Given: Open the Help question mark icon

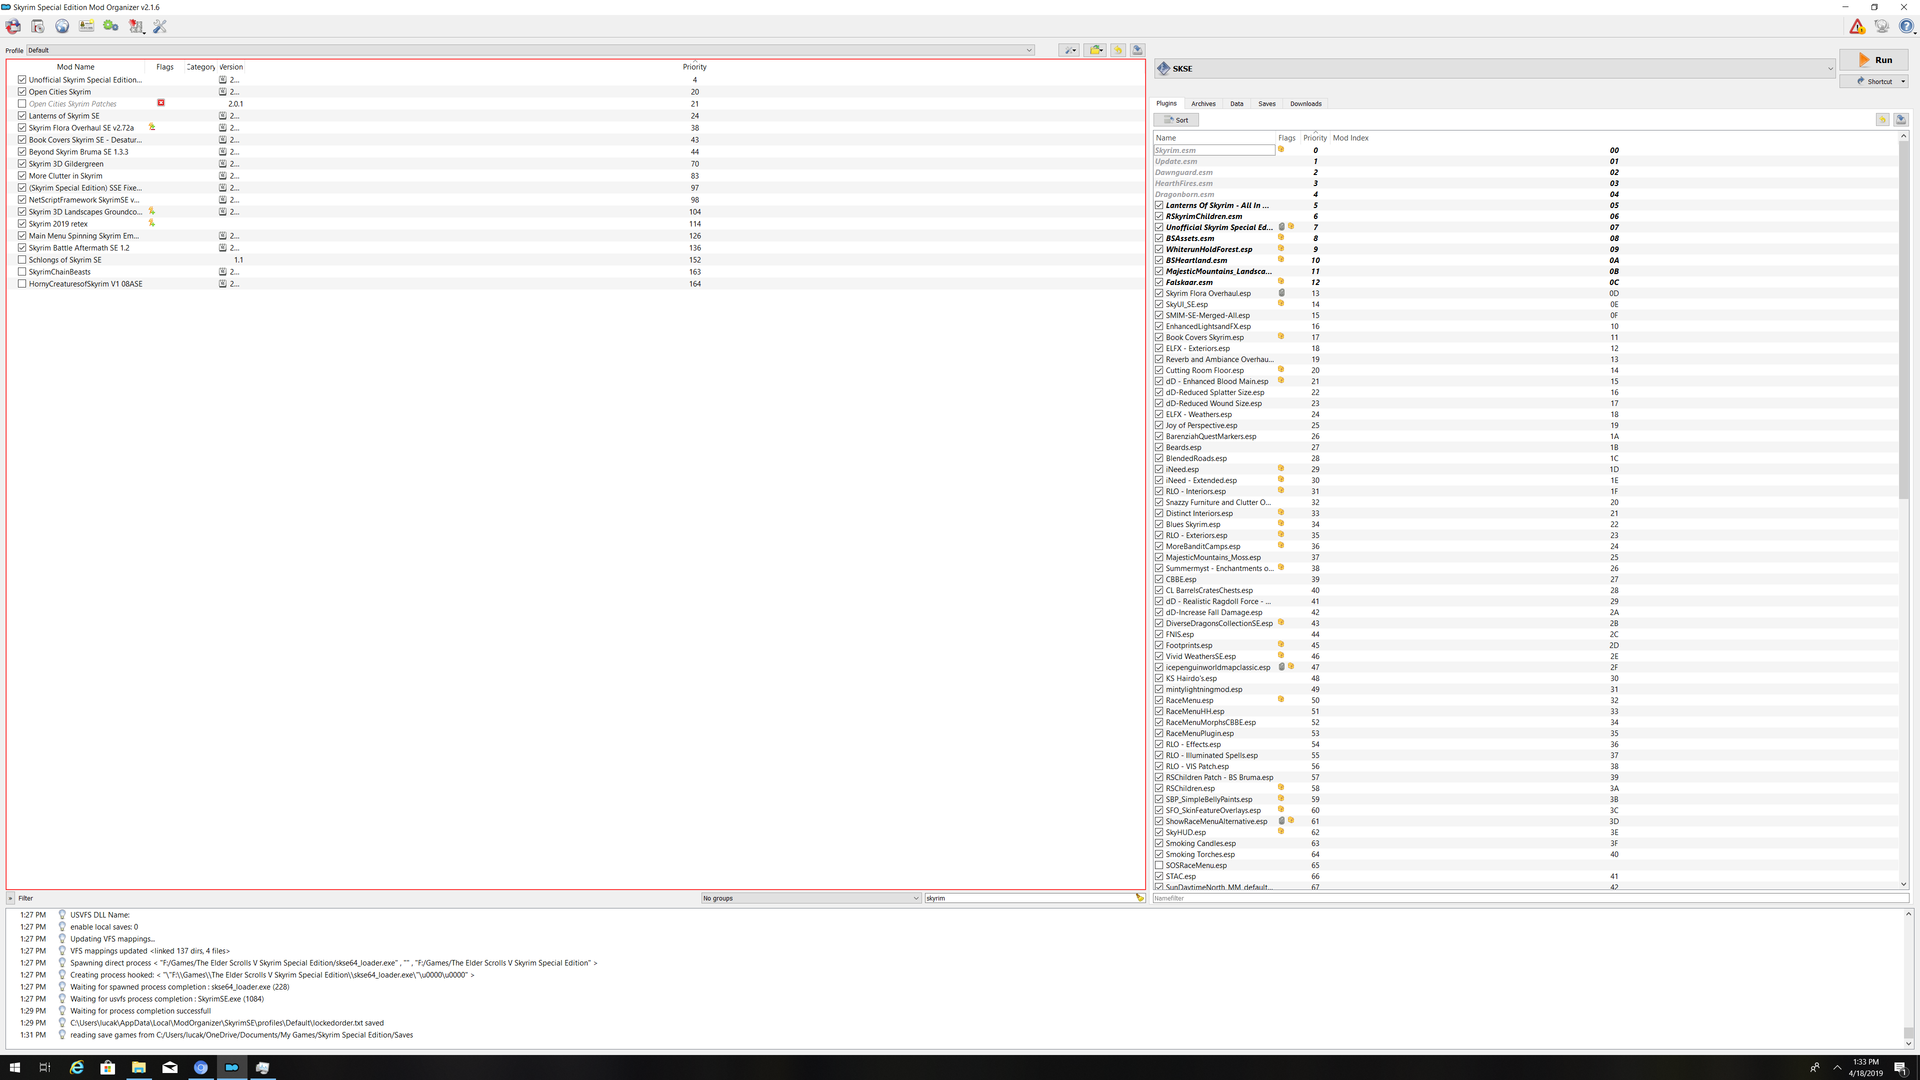Looking at the screenshot, I should [x=1906, y=27].
